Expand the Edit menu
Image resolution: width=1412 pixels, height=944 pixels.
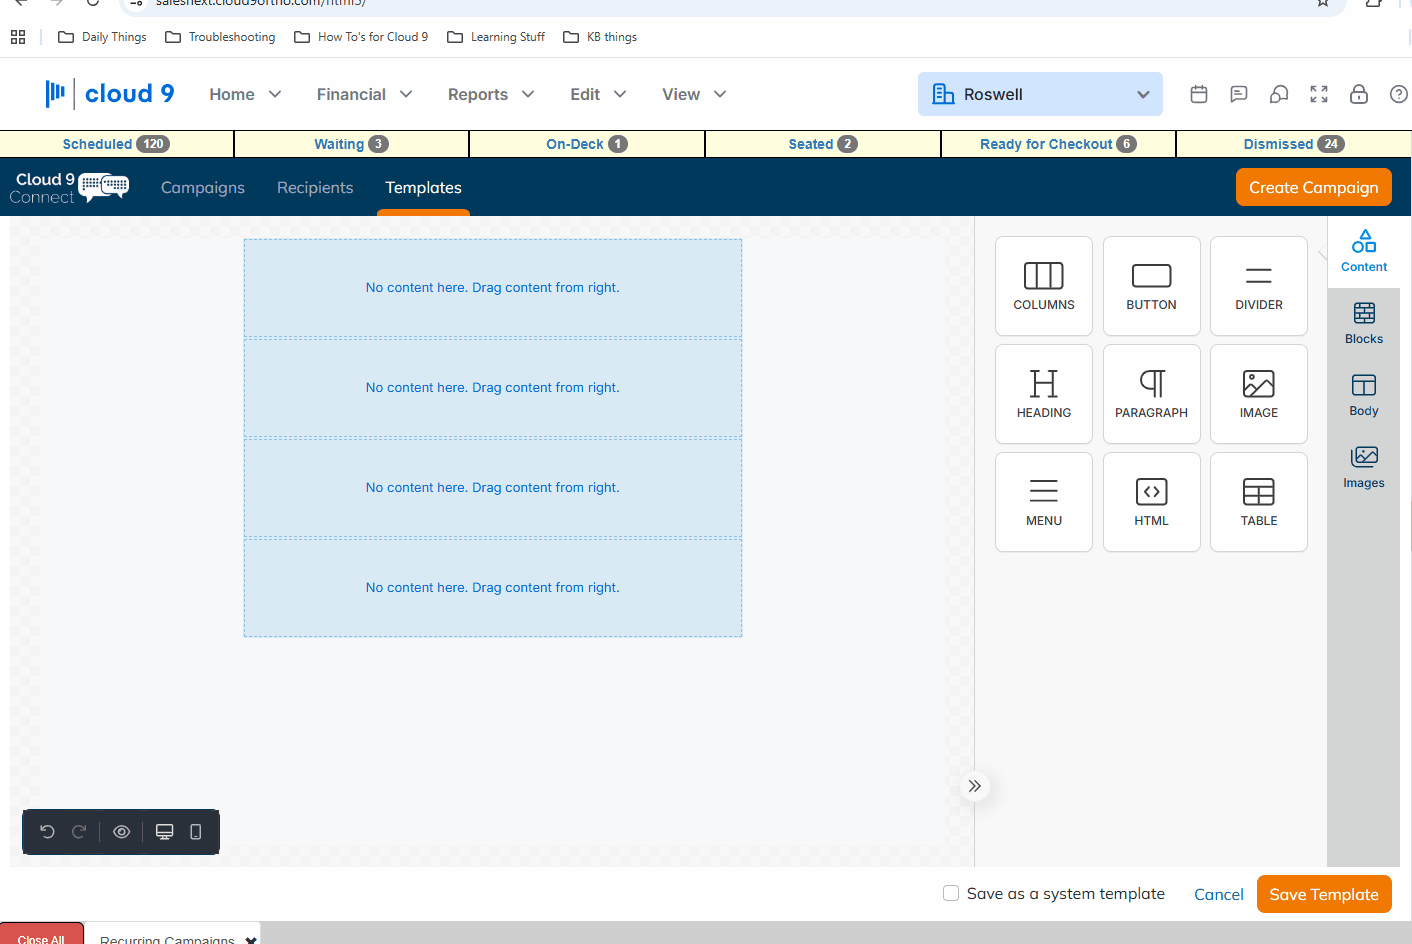click(598, 94)
